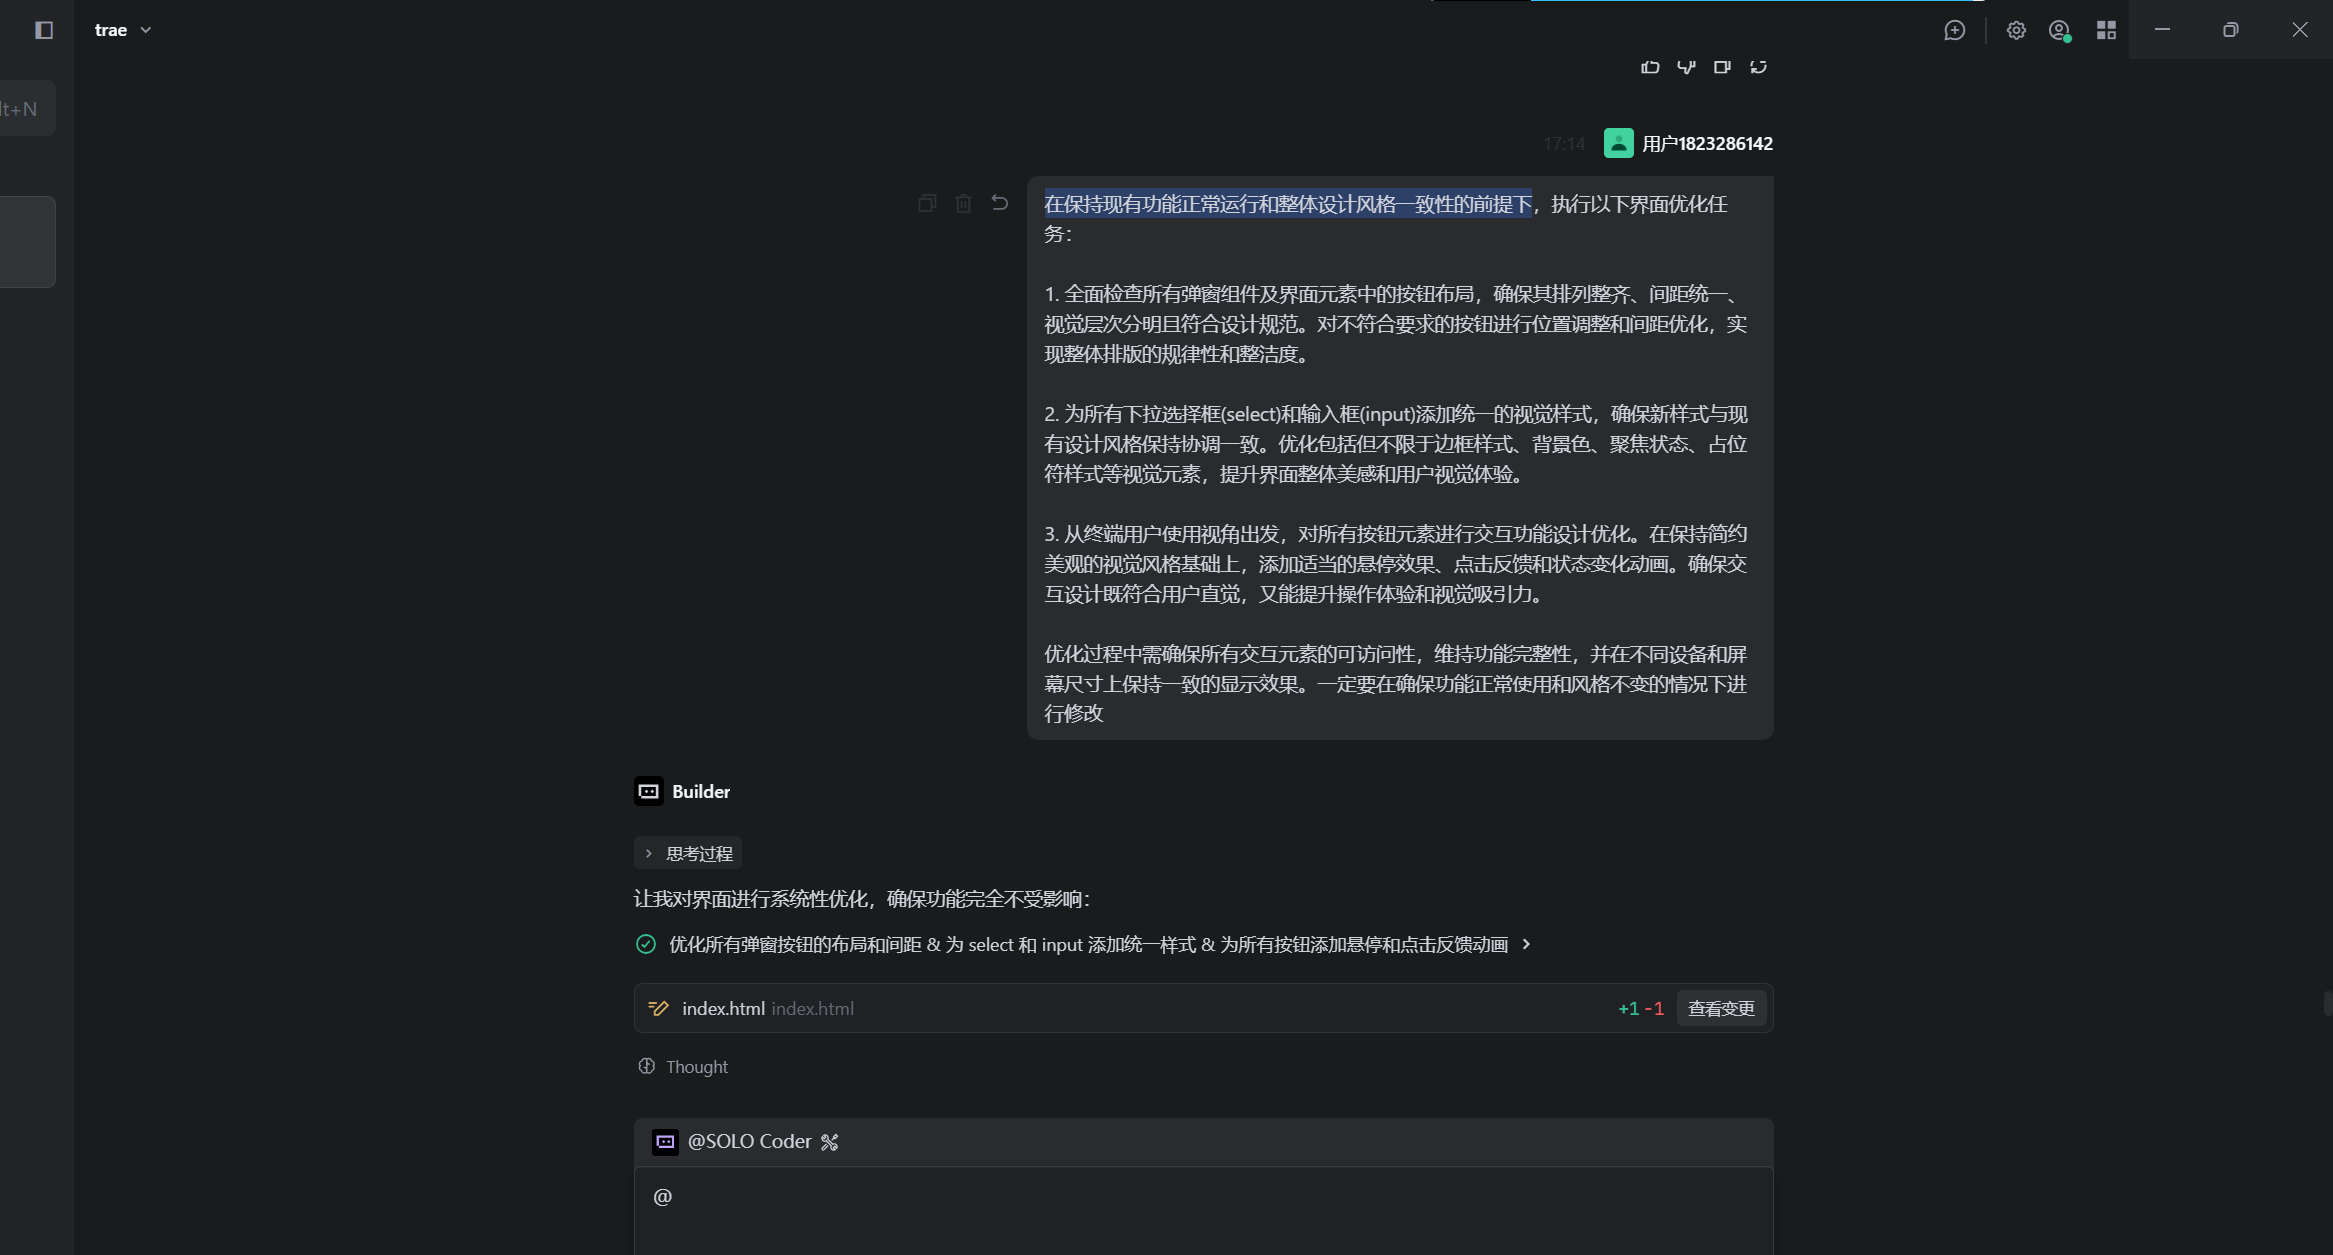Expand the Thought item
This screenshot has height=1255, width=2333.
pyautogui.click(x=684, y=1067)
